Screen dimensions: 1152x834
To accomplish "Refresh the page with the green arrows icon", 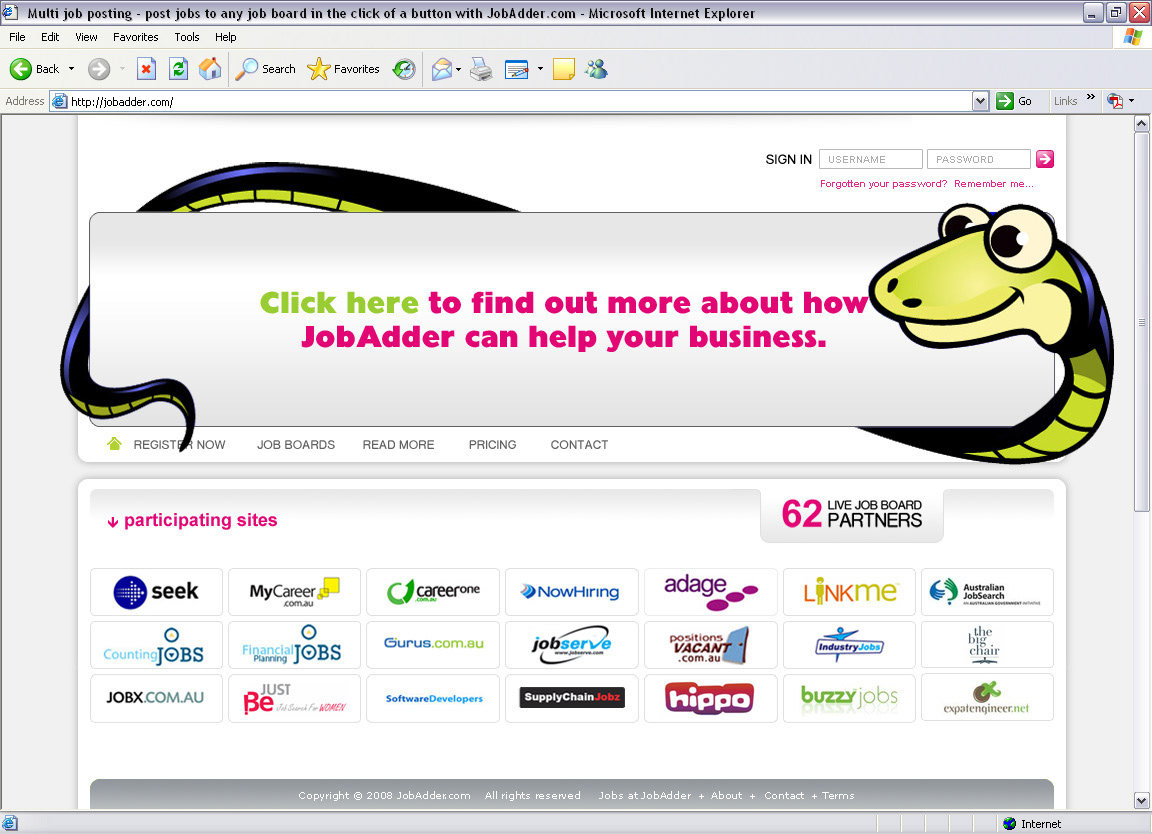I will 178,69.
